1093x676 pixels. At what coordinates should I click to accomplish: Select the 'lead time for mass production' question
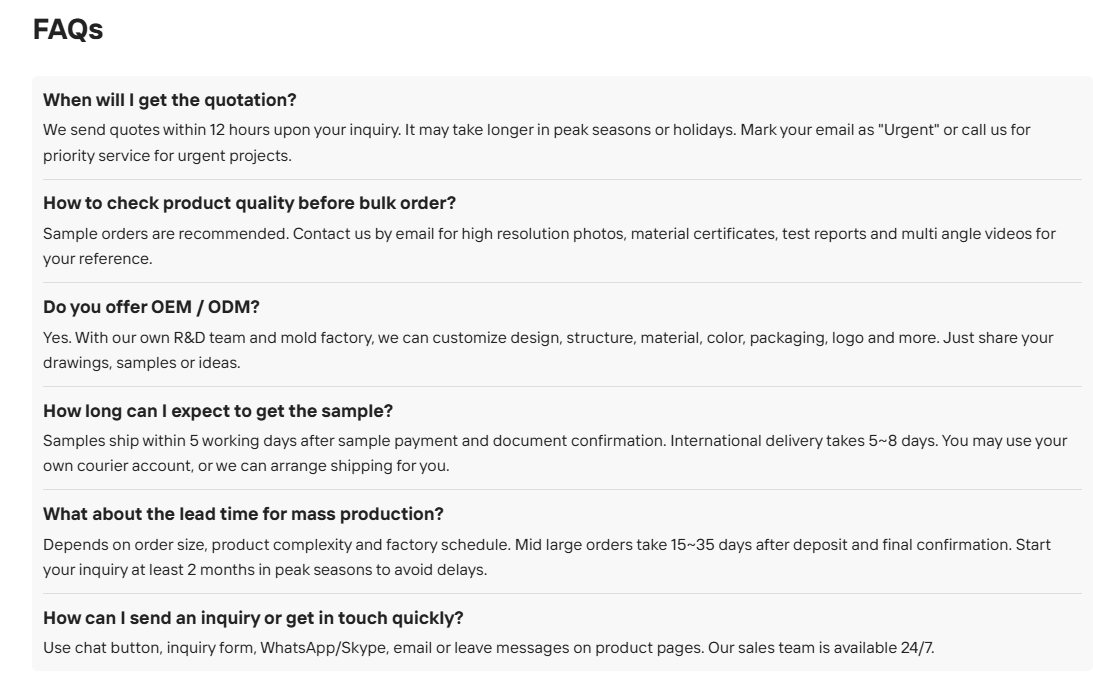click(x=243, y=514)
